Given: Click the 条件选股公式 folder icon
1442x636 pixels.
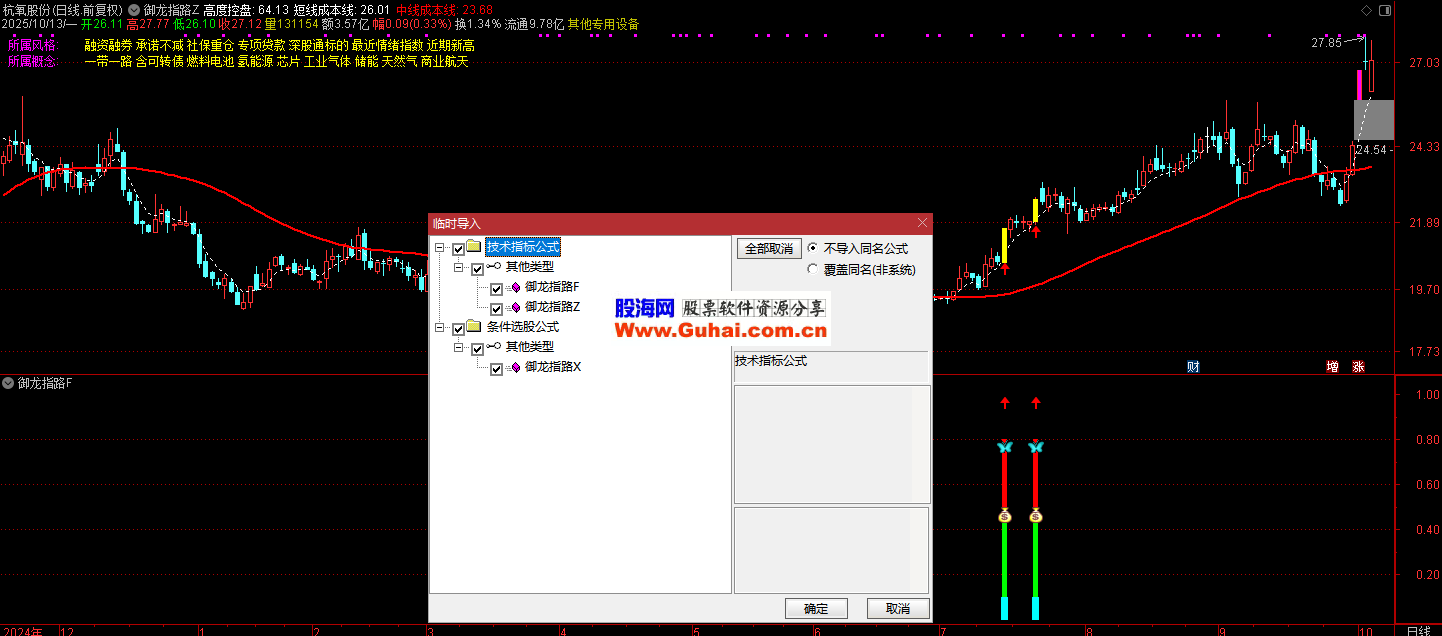Looking at the screenshot, I should (474, 328).
